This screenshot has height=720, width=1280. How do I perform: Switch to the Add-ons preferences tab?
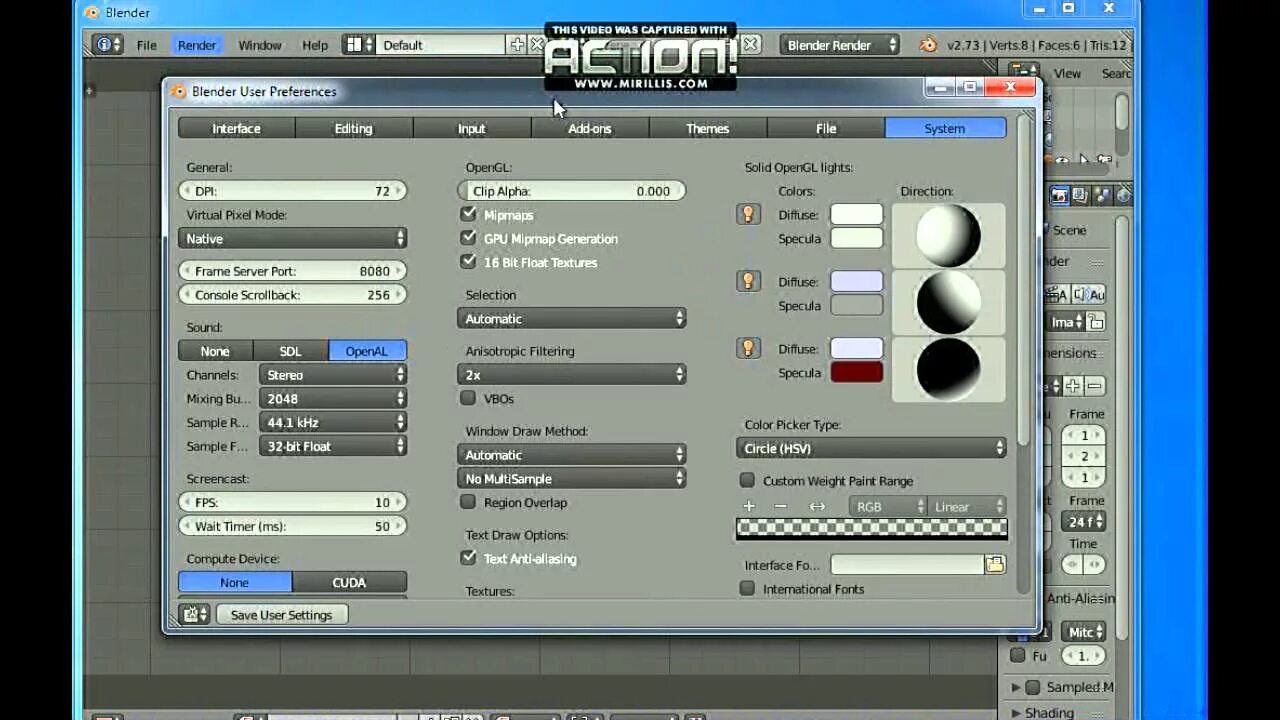pyautogui.click(x=590, y=128)
